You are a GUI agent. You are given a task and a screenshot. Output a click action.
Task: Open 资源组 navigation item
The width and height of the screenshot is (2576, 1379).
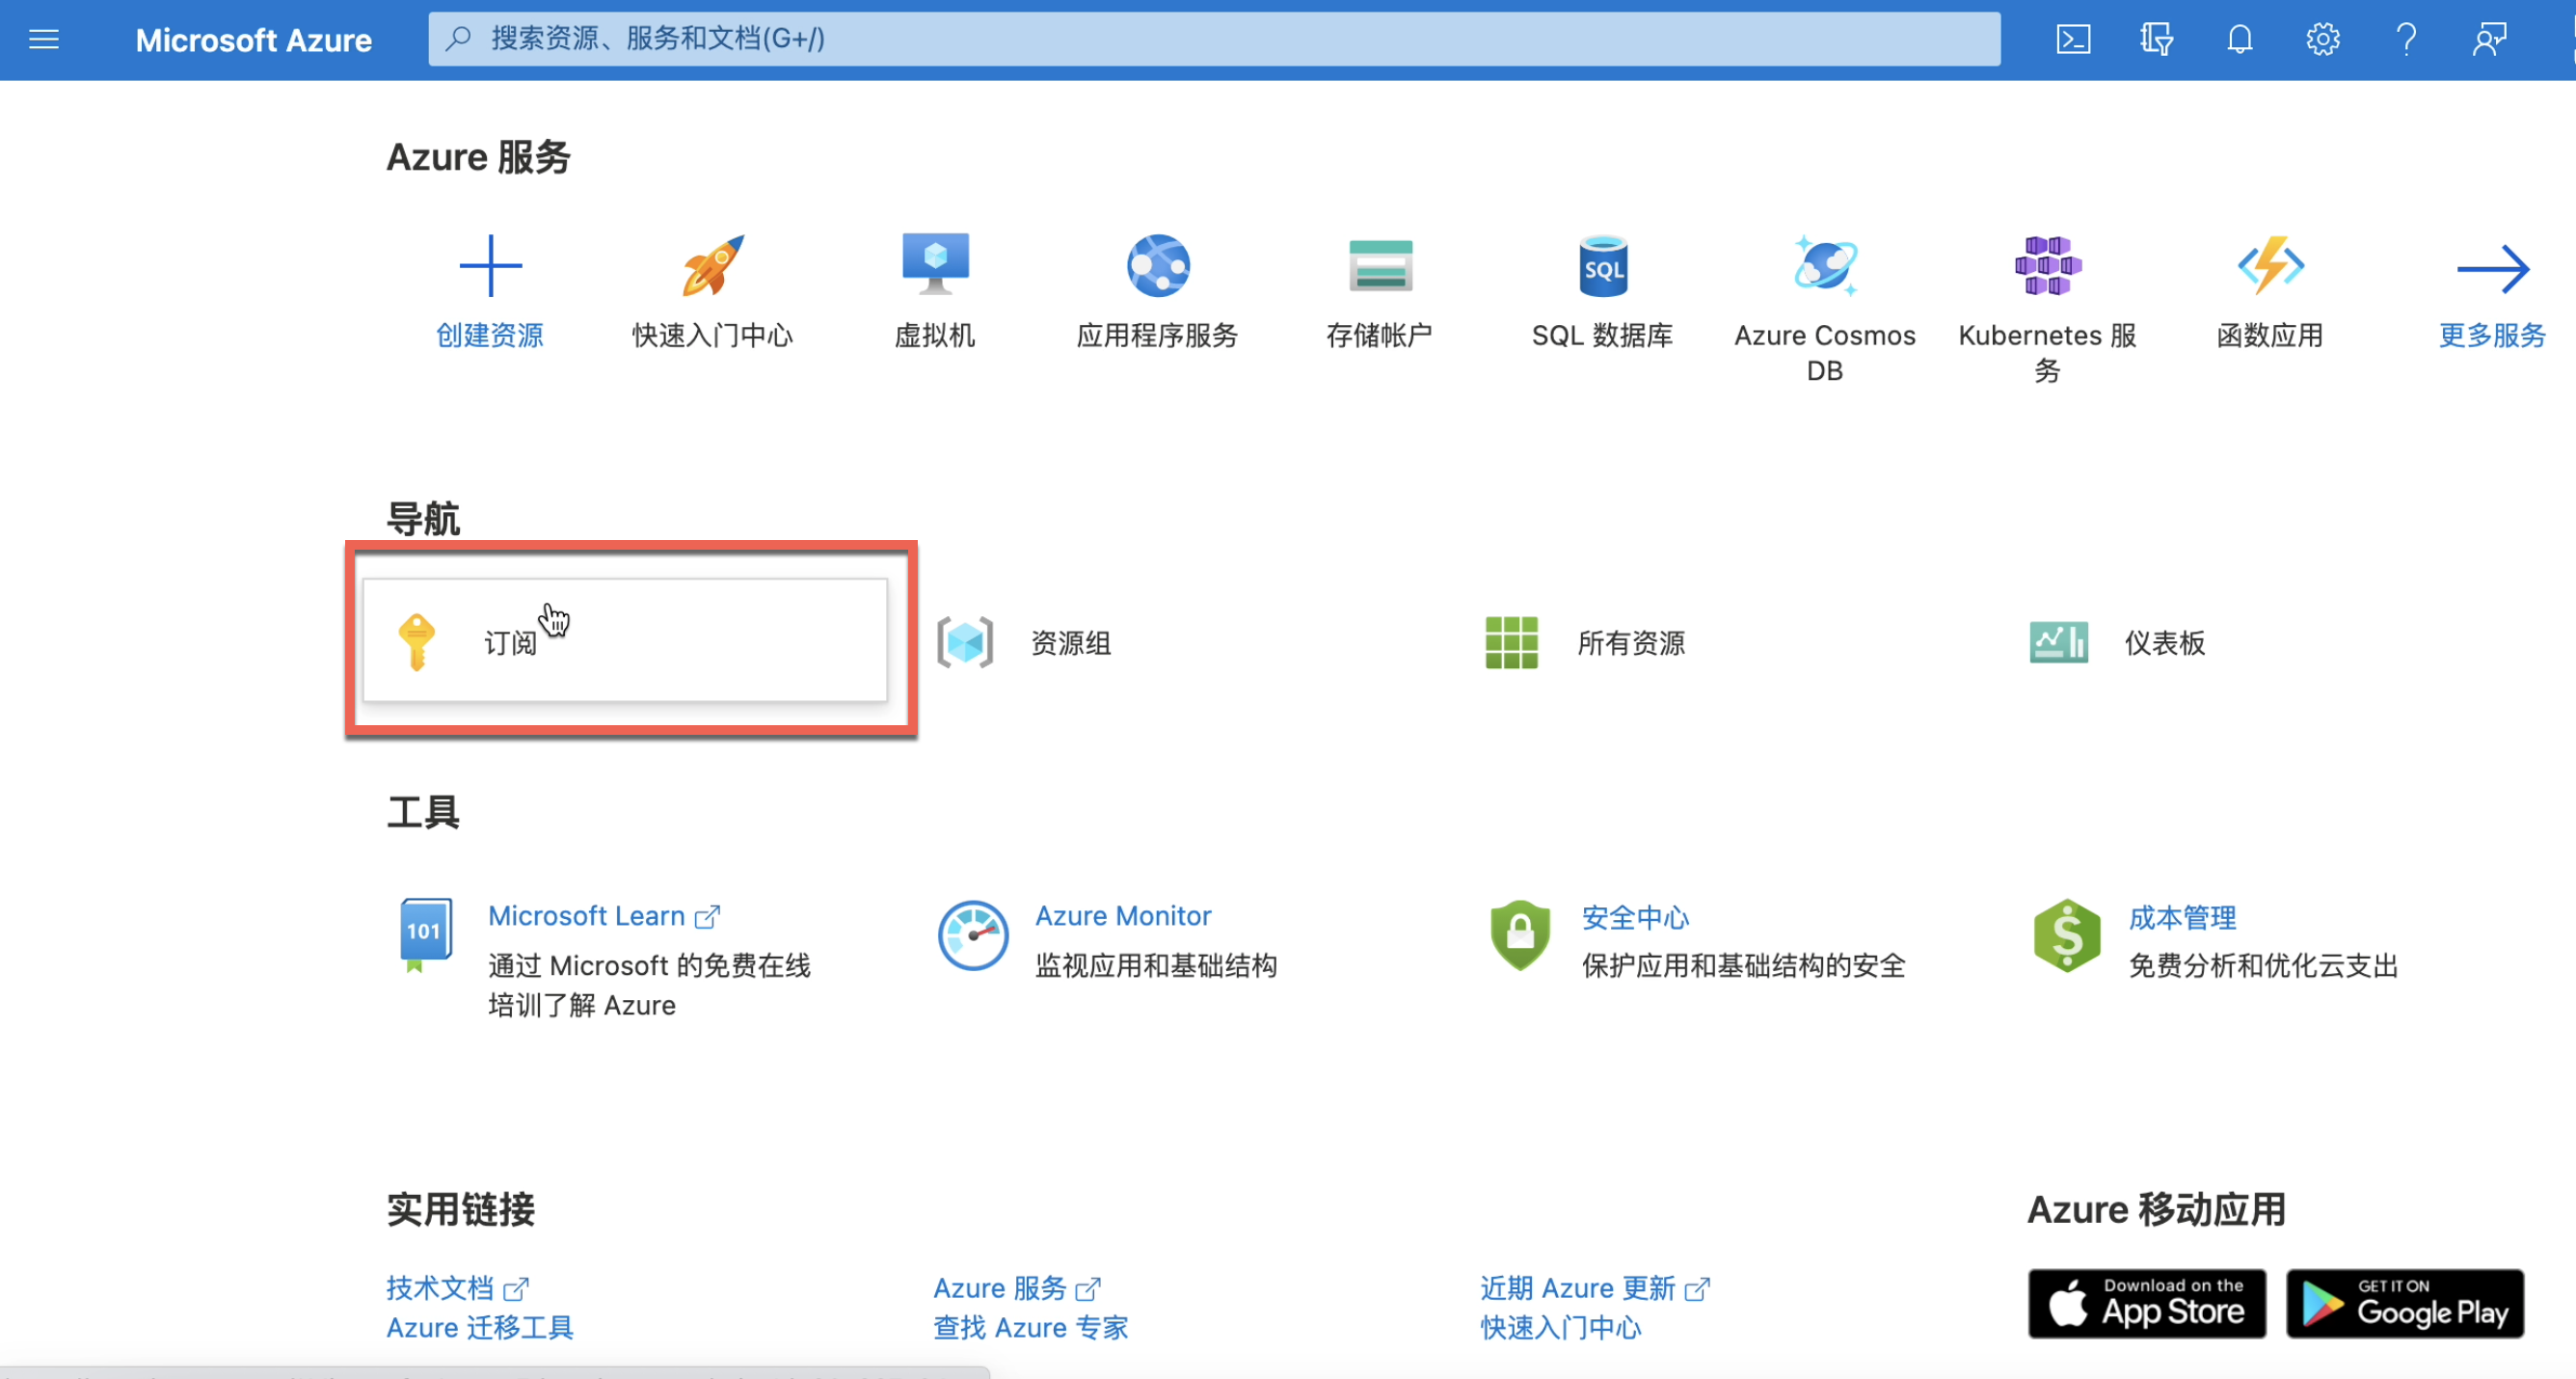point(1070,643)
